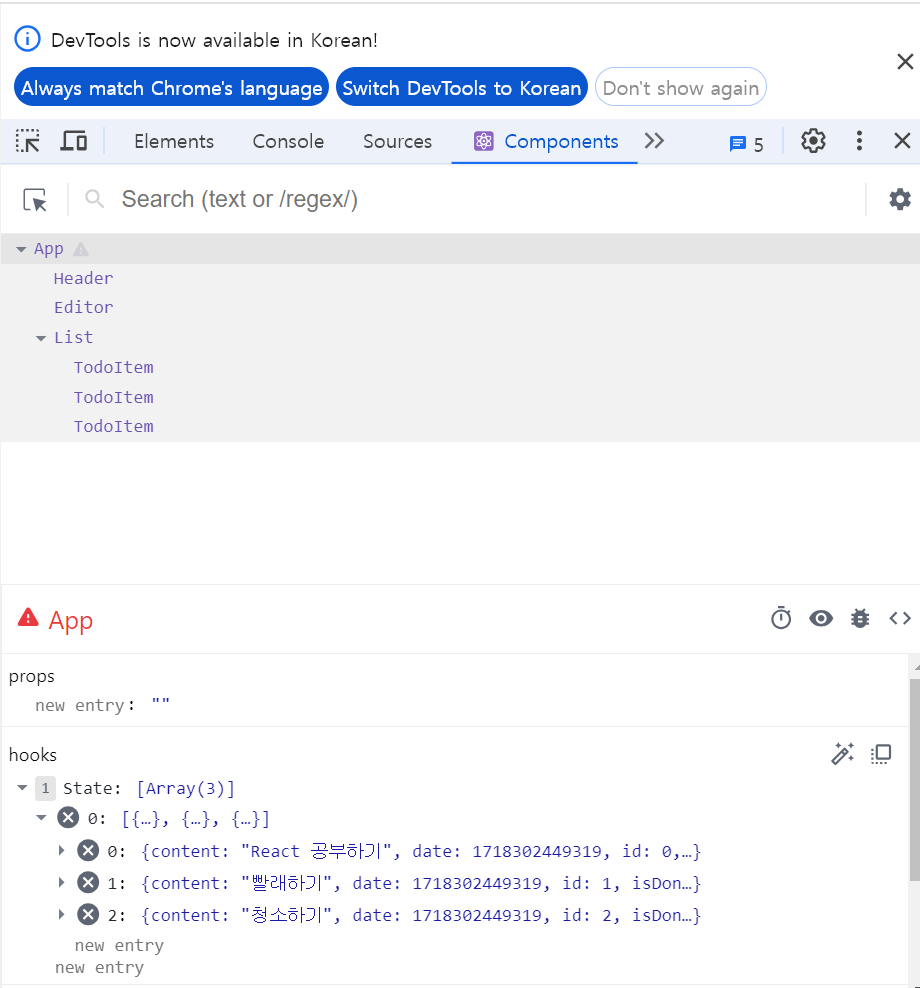Close the DevTools panel
Viewport: 920px width, 988px height.
point(902,141)
